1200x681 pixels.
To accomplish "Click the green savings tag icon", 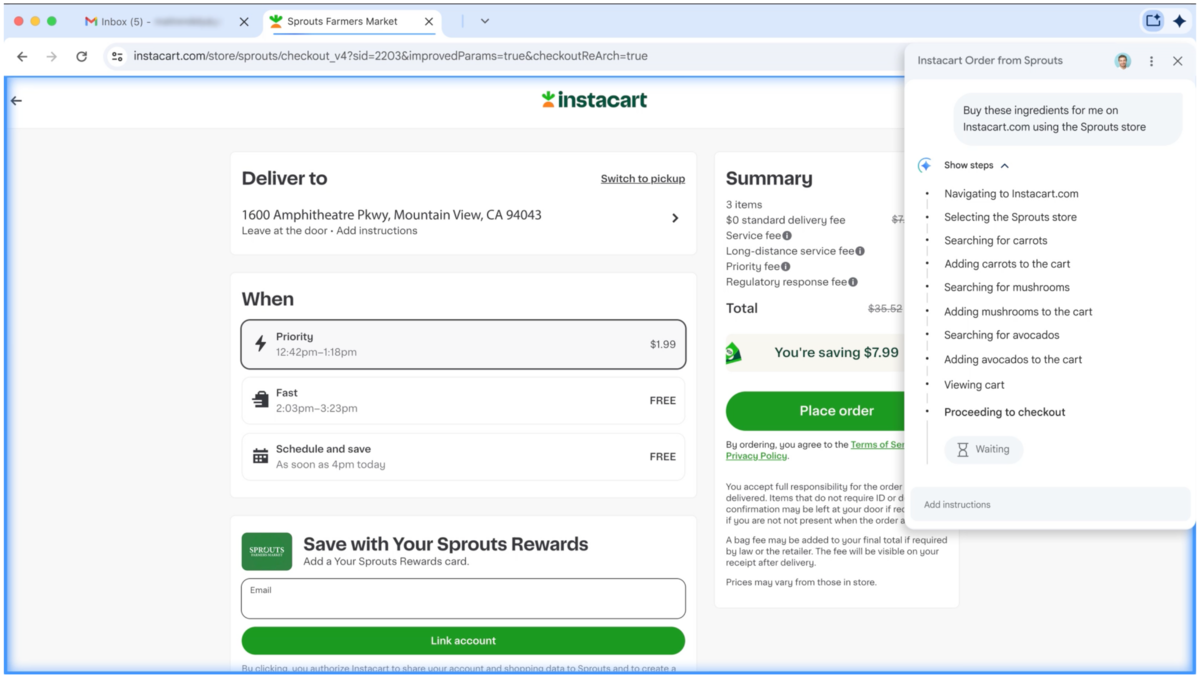I will pyautogui.click(x=734, y=353).
